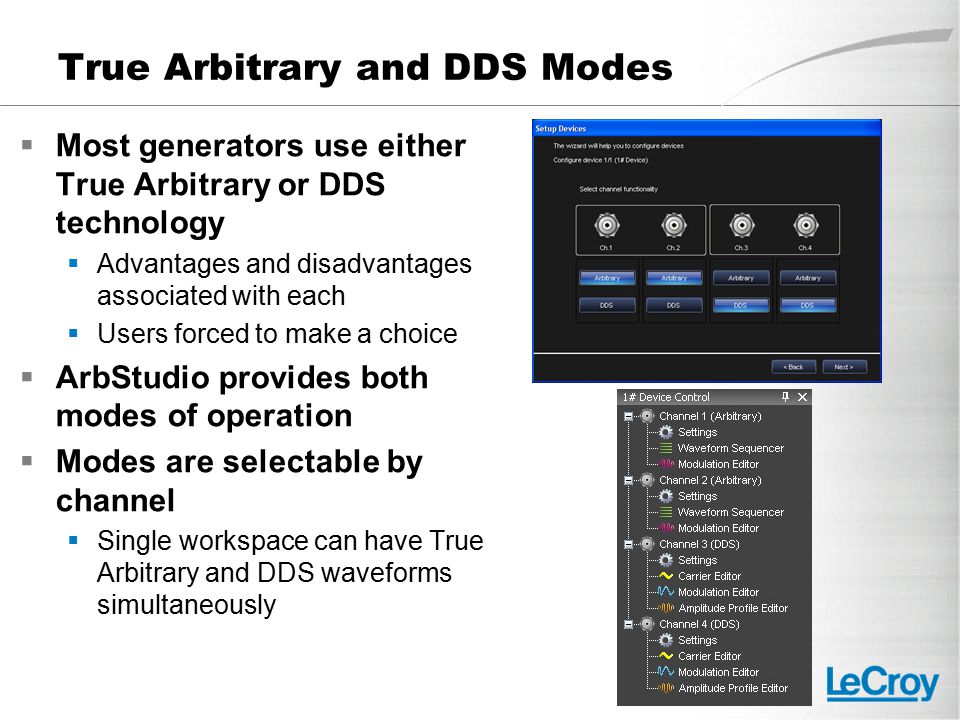Select the Channel 3 (DDS) connector icon

click(647, 544)
